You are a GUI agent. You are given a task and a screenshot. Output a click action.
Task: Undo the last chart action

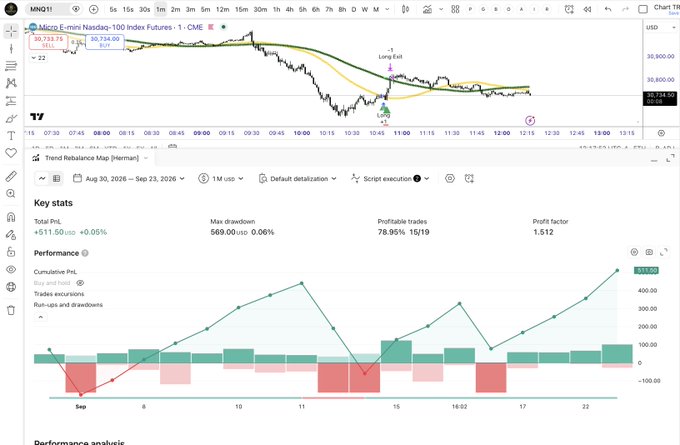click(x=608, y=9)
